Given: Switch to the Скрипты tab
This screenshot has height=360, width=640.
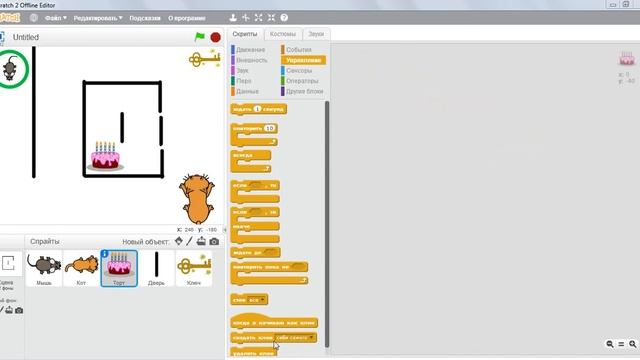Looking at the screenshot, I should (245, 34).
